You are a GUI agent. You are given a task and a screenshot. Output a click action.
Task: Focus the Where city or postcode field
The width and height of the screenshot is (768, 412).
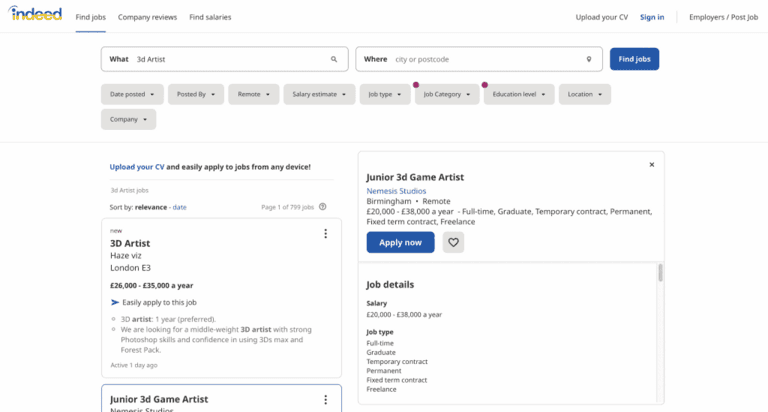coord(479,59)
